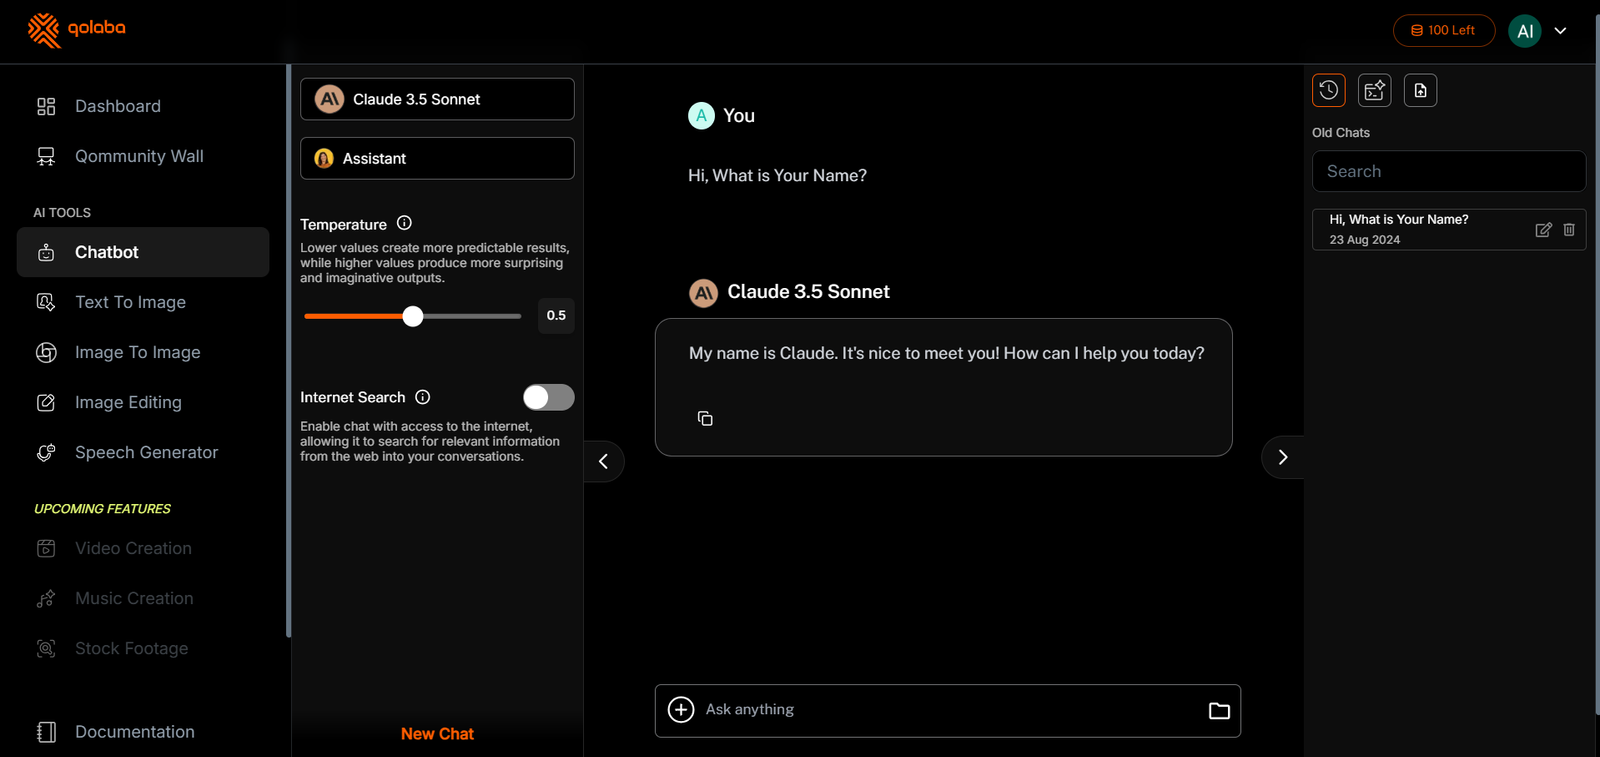Screen dimensions: 1600x757
Task: Open the Assistant persona selector
Action: tap(437, 158)
